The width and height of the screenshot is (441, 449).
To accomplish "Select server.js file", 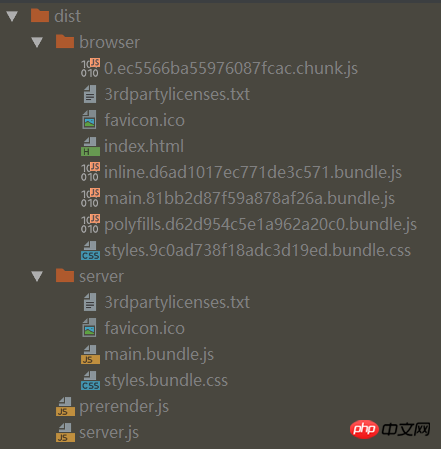I will [109, 432].
